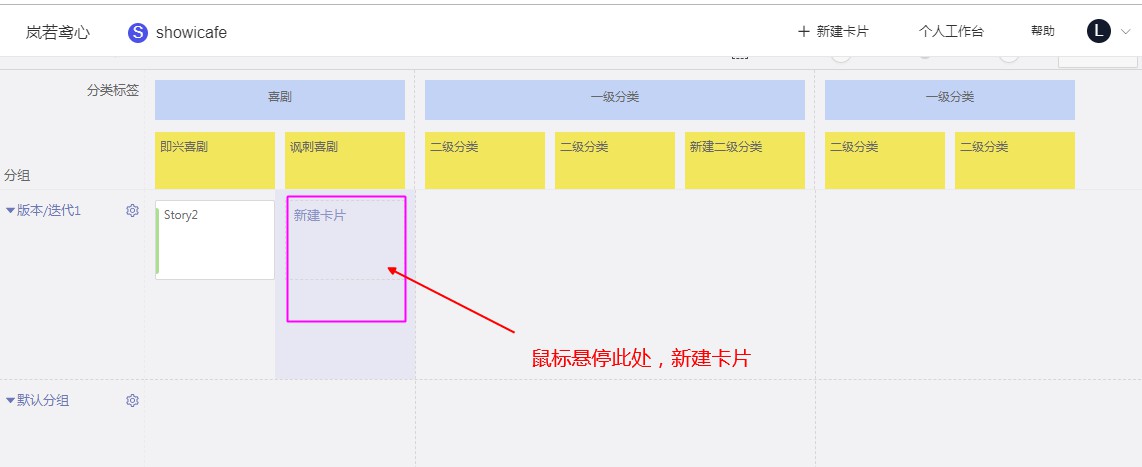Viewport: 1142px width, 467px height.
Task: Open the Story2 card
Action: click(x=215, y=240)
